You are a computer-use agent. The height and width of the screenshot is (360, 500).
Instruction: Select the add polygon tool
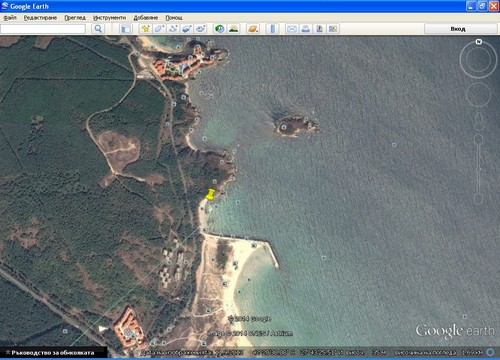point(159,29)
